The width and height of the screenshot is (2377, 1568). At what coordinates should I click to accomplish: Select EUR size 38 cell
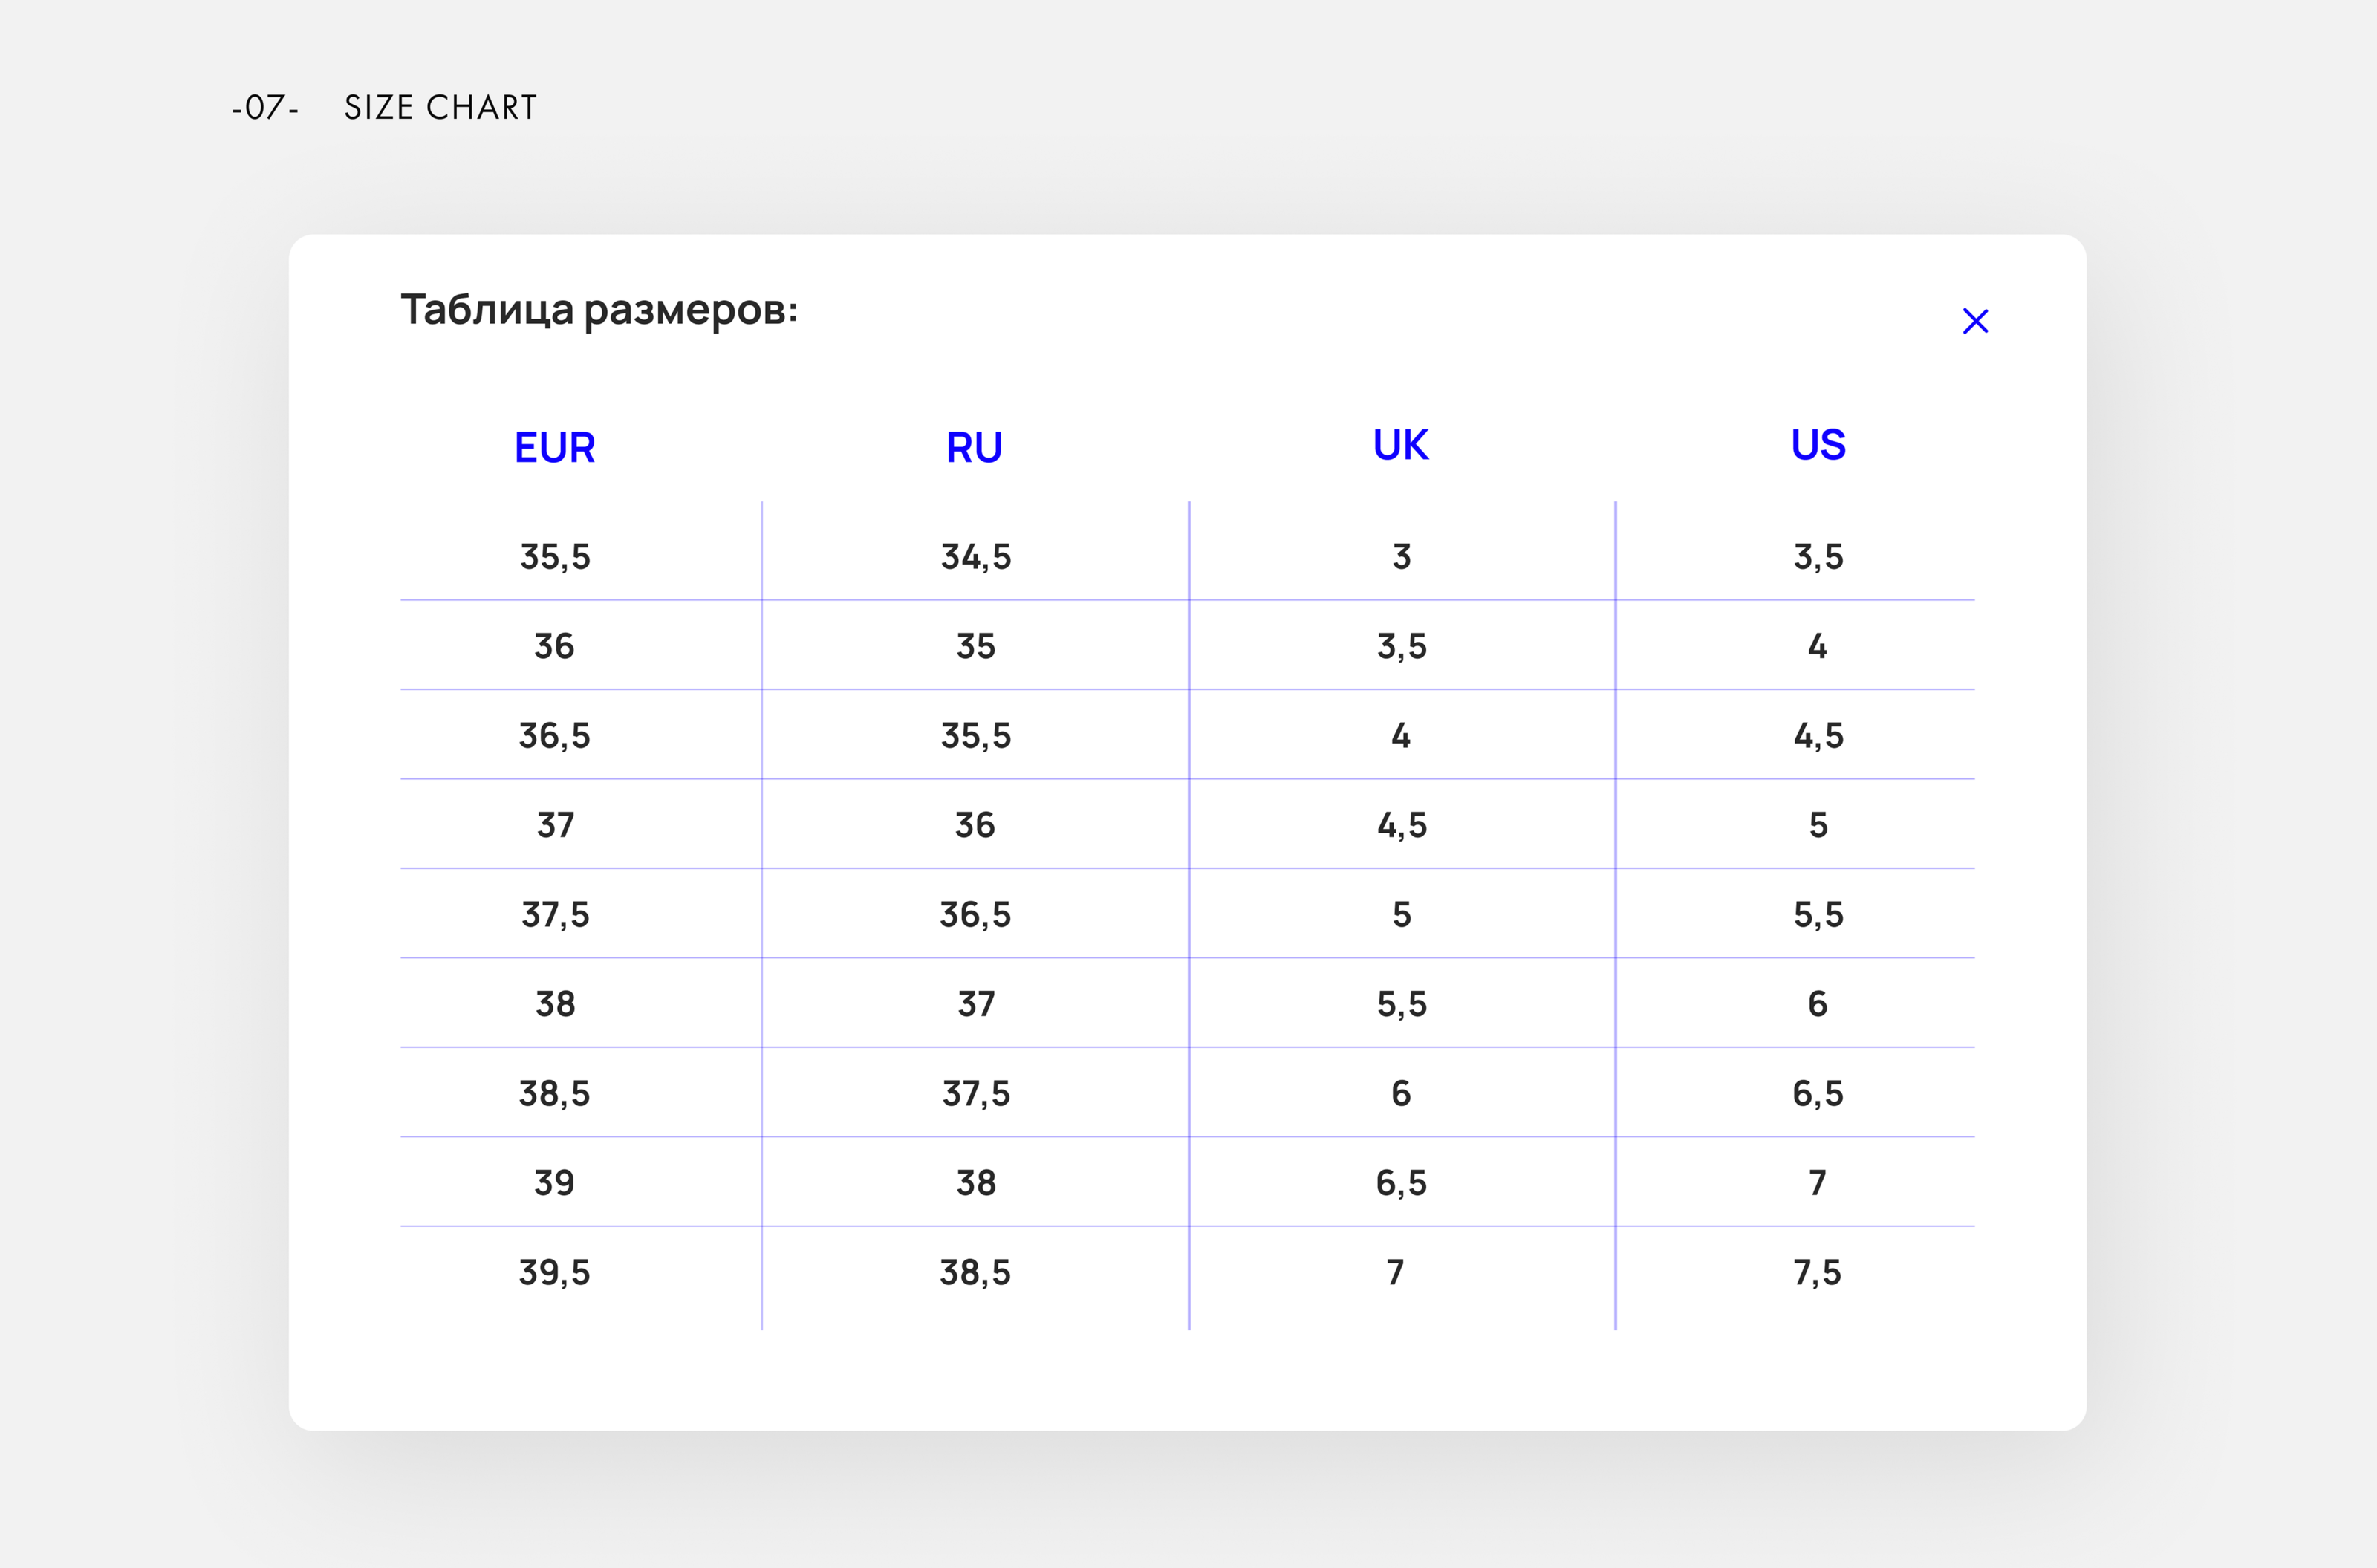click(555, 1004)
